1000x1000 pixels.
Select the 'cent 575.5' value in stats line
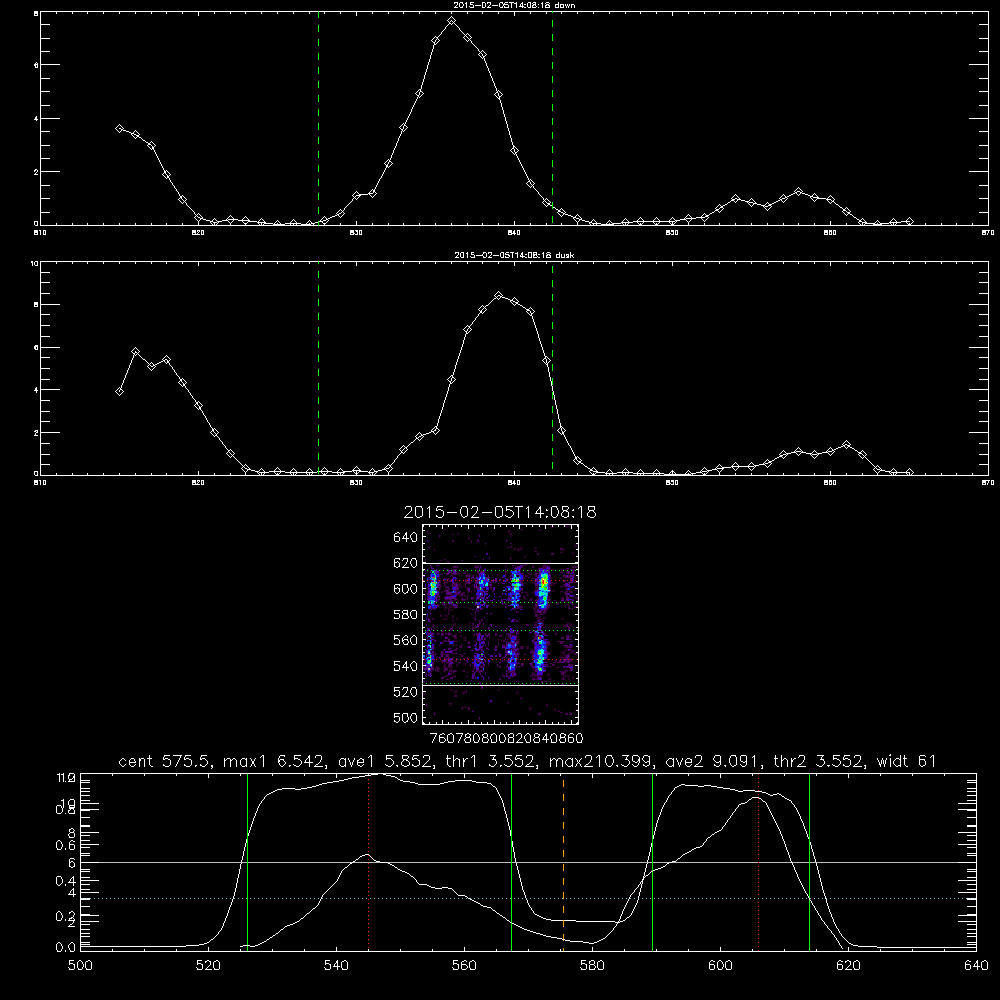(168, 761)
